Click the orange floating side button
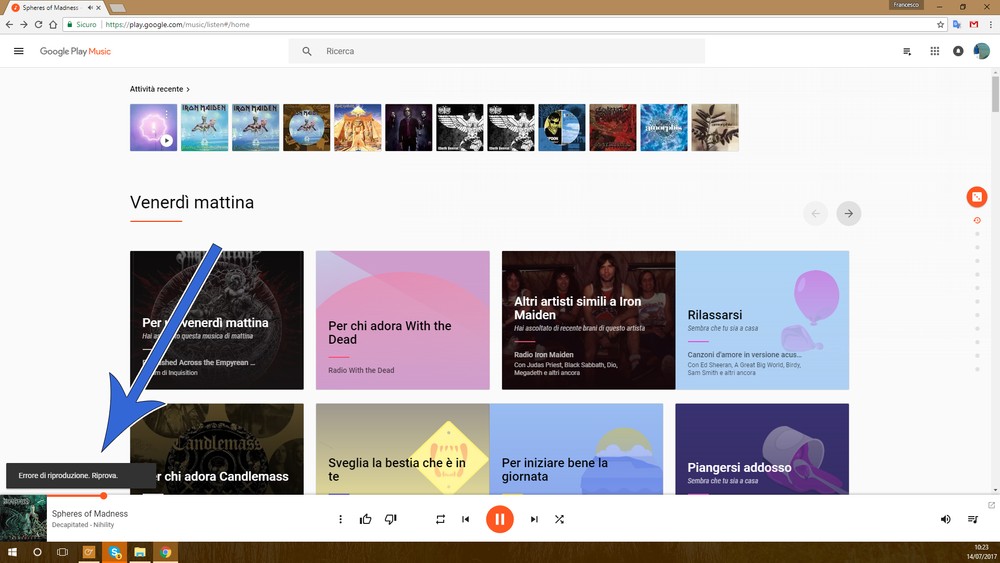1000x563 pixels. pos(976,197)
